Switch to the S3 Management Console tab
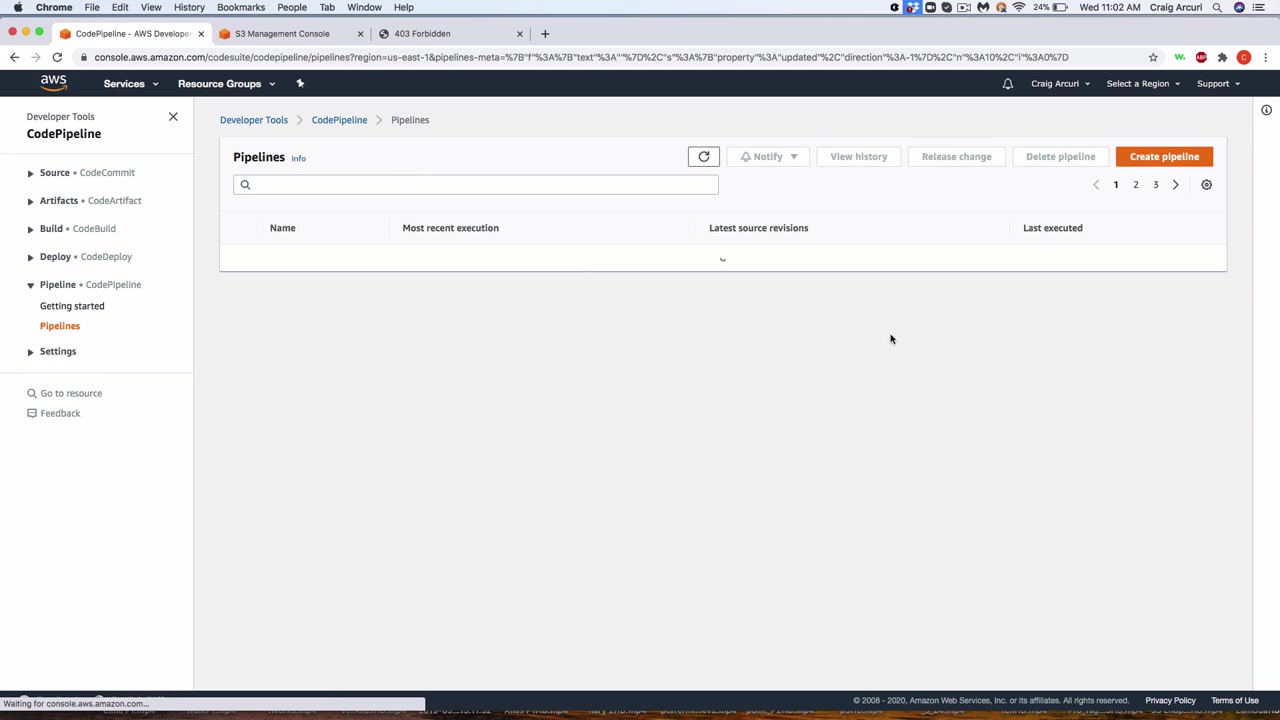Image resolution: width=1280 pixels, height=720 pixels. (x=290, y=34)
